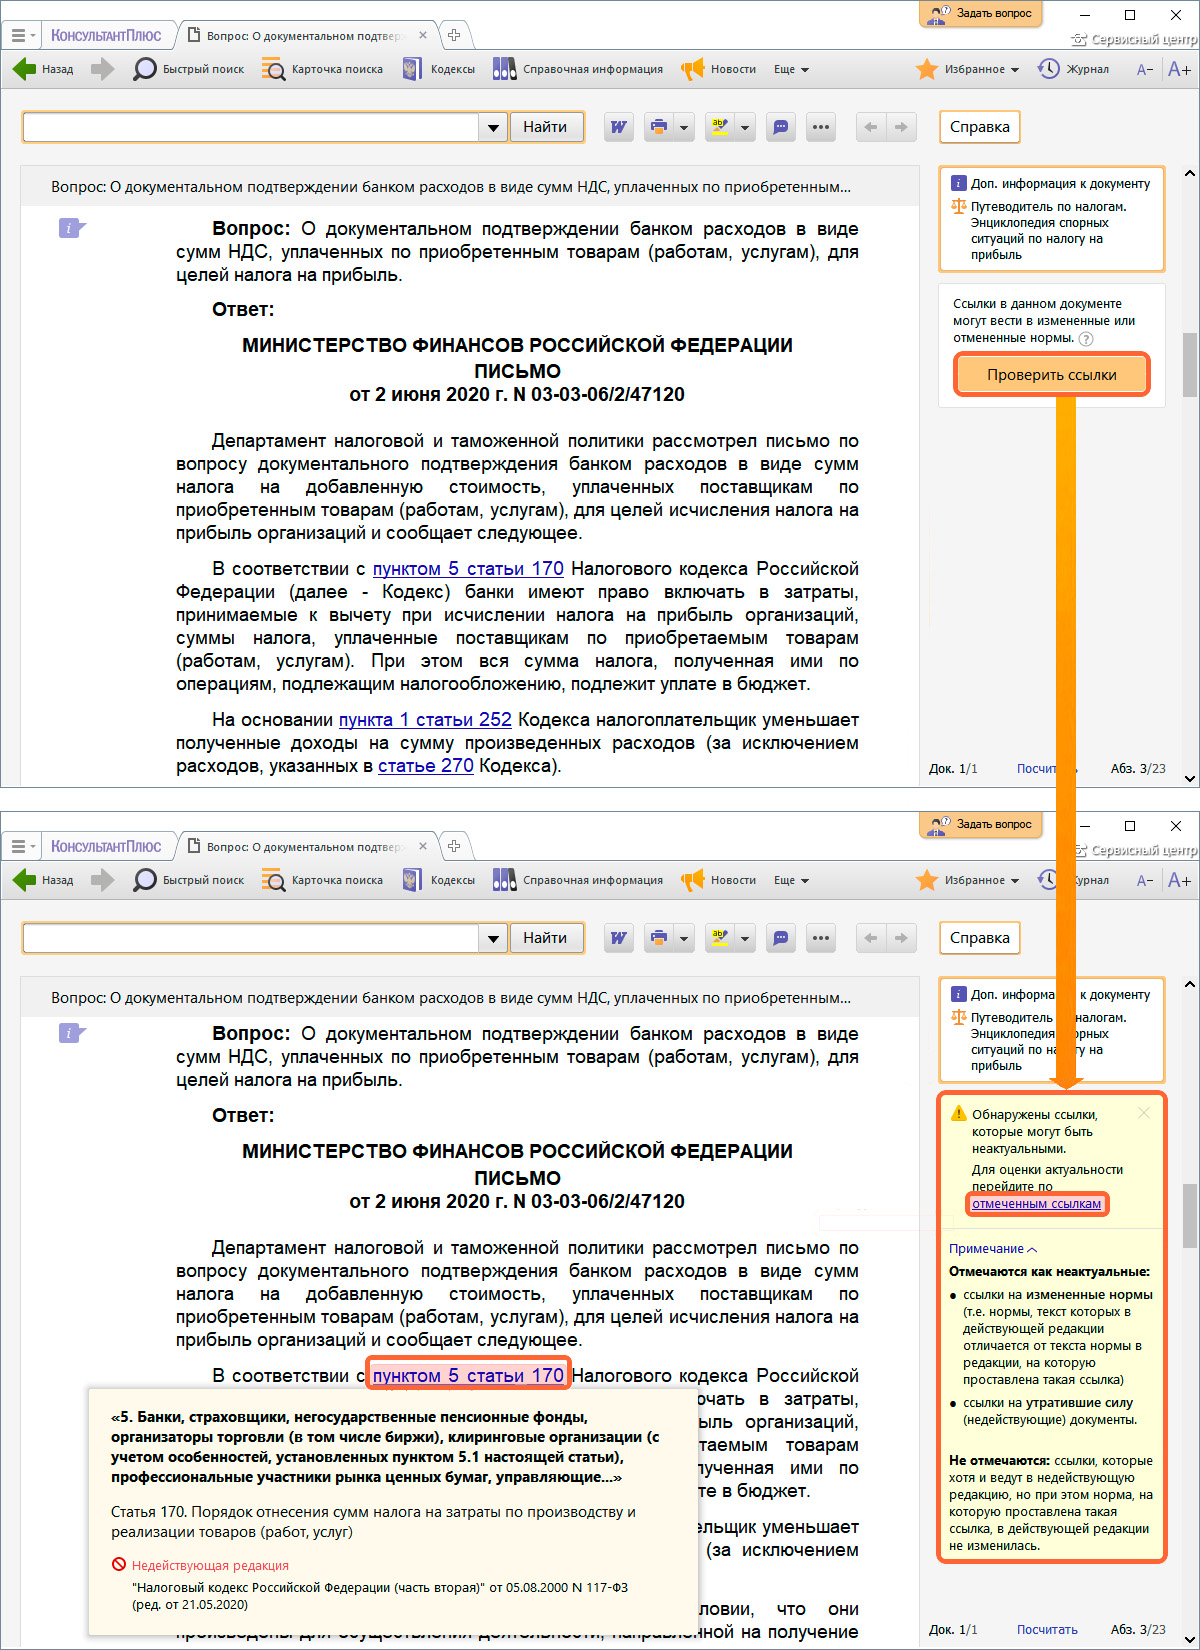This screenshot has height=1650, width=1200.
Task: Click scrollbar up arrow in lower window
Action: [x=1190, y=985]
